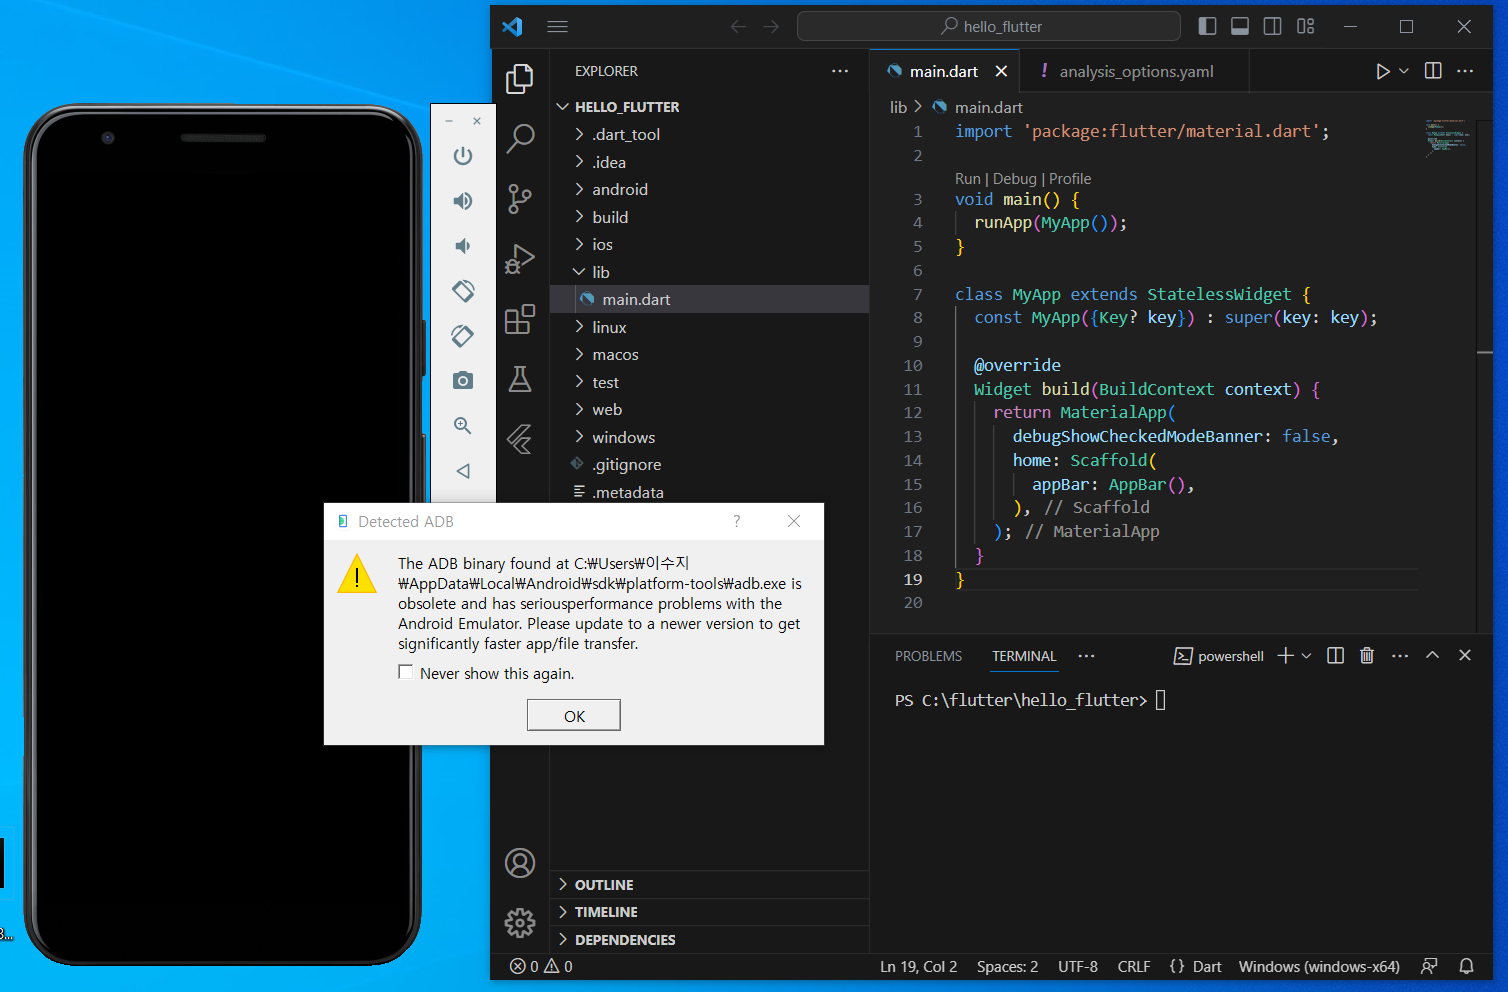This screenshot has width=1508, height=992.
Task: Kill the terminal with trash icon
Action: (x=1367, y=656)
